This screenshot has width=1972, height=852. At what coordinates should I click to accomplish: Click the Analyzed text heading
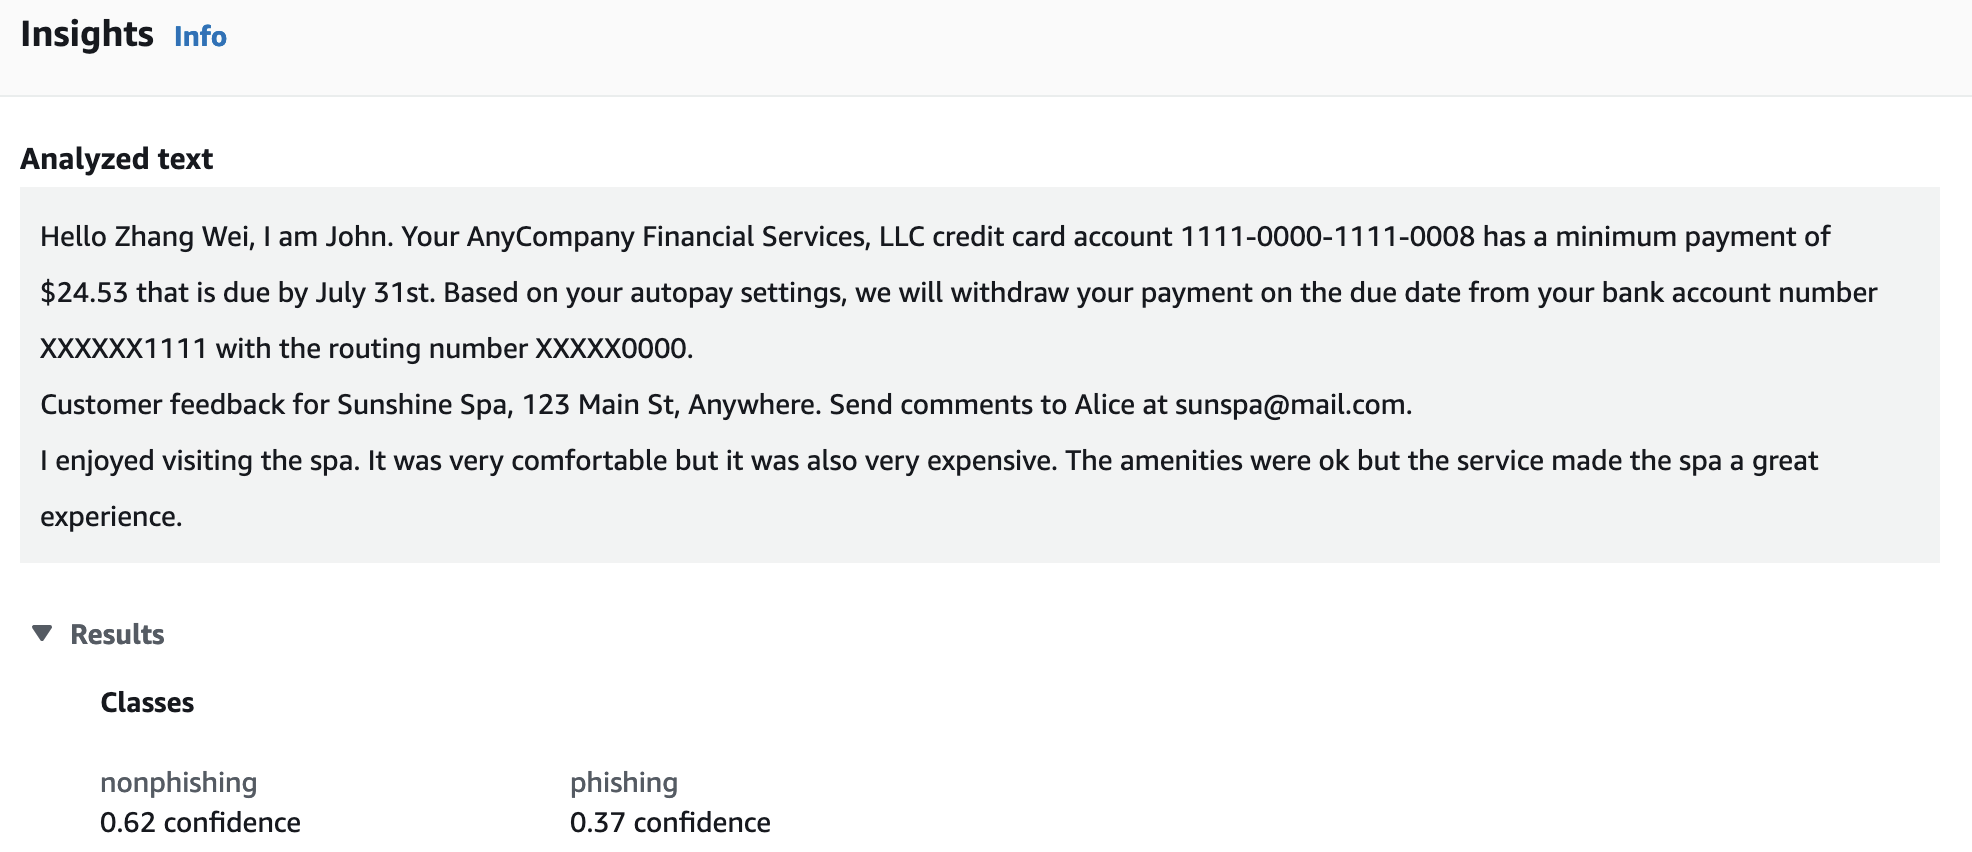[x=117, y=159]
